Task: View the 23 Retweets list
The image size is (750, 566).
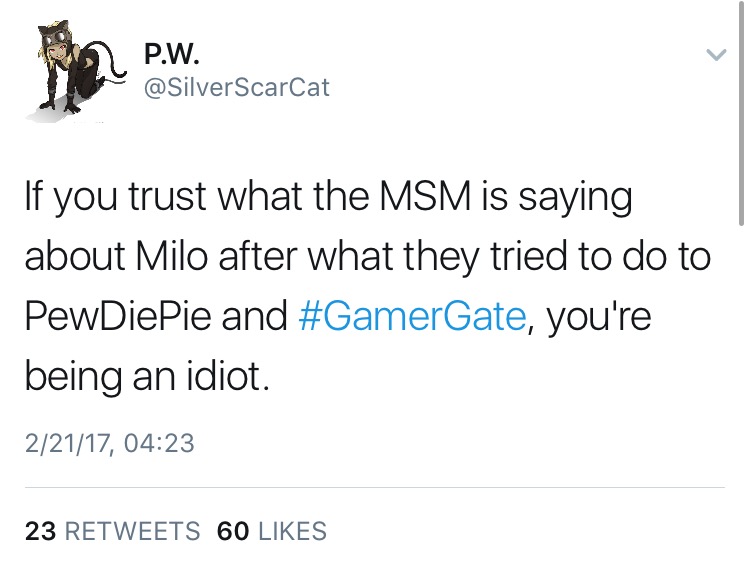Action: click(x=112, y=530)
